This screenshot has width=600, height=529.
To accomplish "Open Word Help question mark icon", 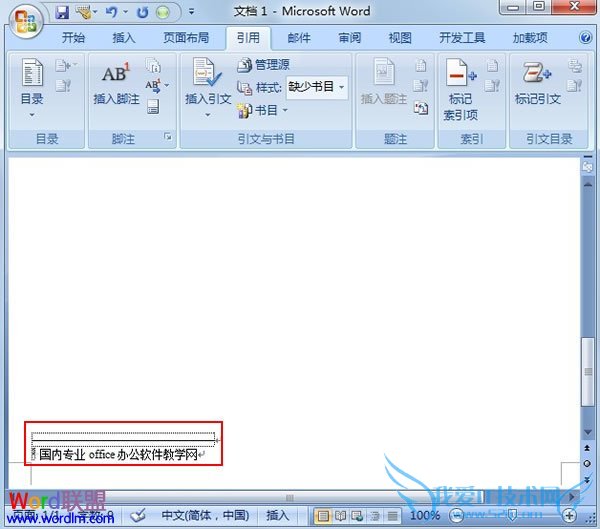I will point(585,38).
